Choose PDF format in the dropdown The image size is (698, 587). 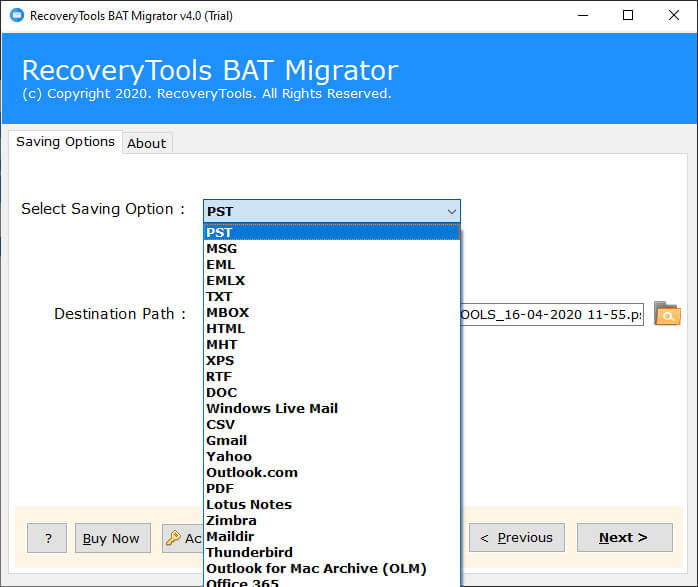coord(332,489)
